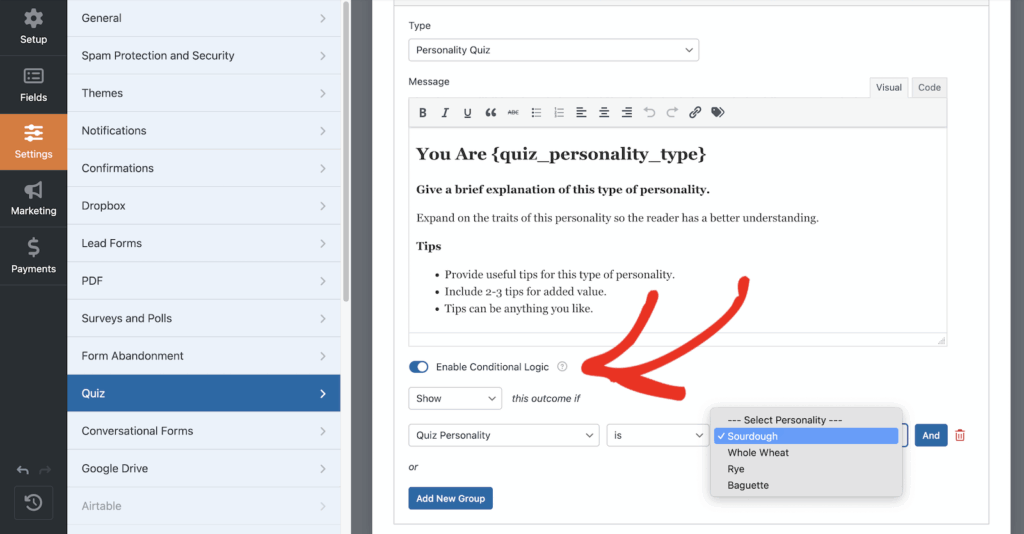Expand the Quiz Personality field dropdown
Viewport: 1024px width, 534px height.
(x=503, y=435)
